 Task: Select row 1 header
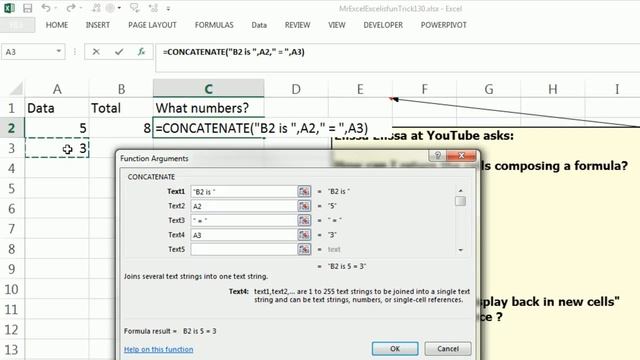11,108
